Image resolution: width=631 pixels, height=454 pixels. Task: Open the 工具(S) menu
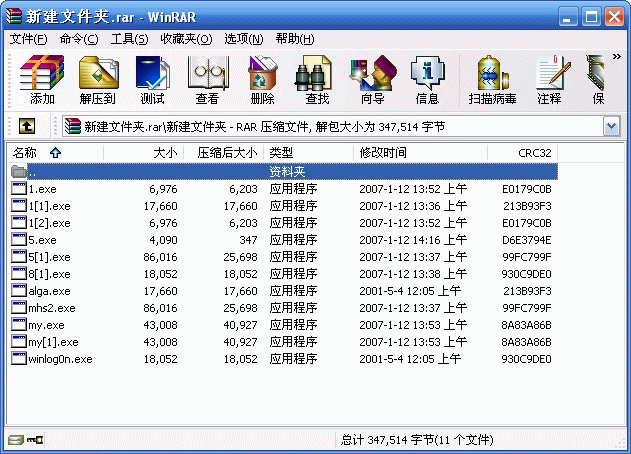(129, 39)
